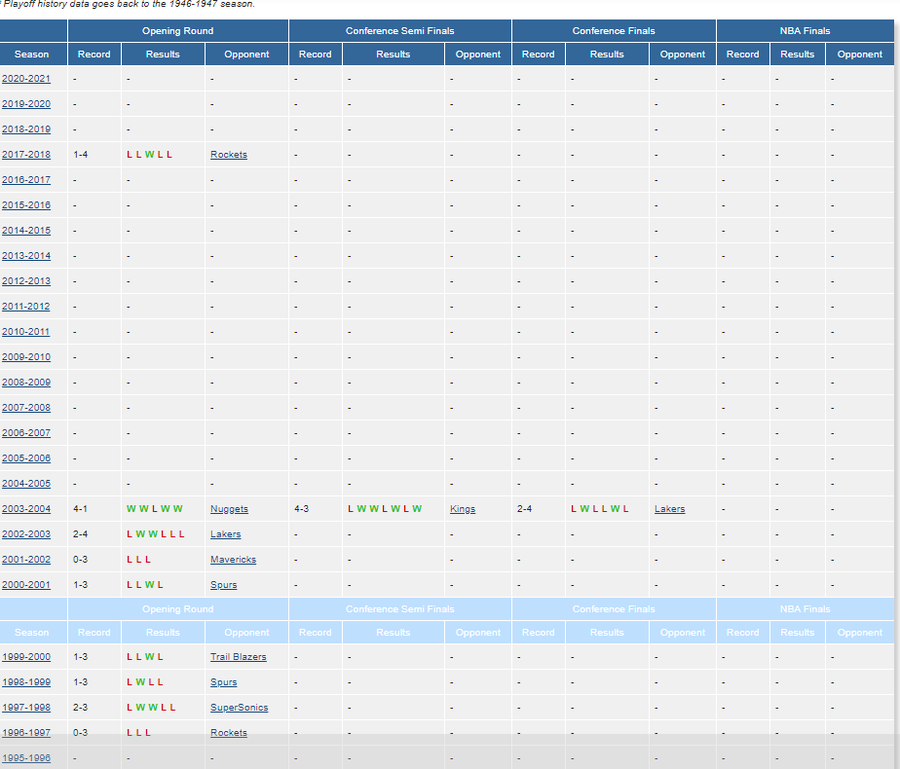Viewport: 900px width, 769px height.
Task: Open the 2001-2002 season link
Action: tap(26, 560)
